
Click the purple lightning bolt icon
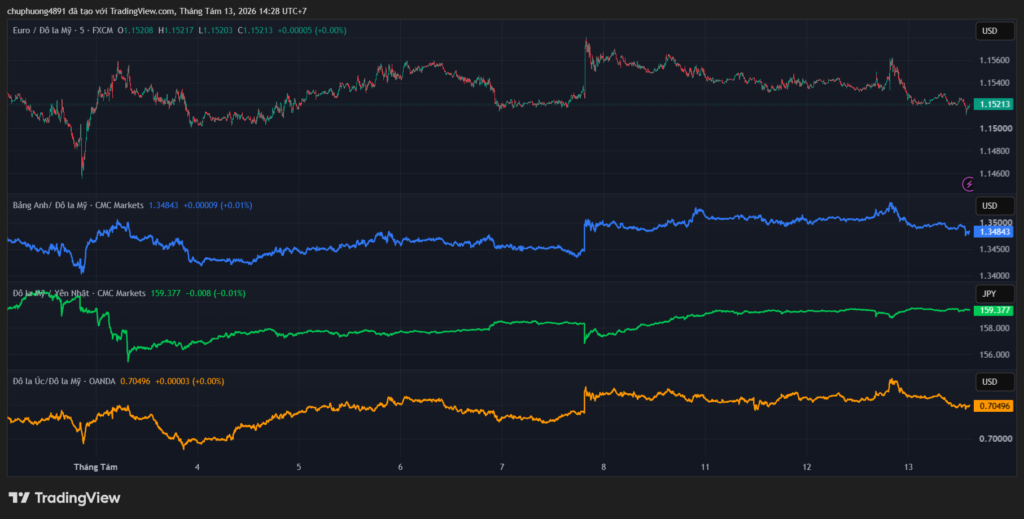pyautogui.click(x=968, y=185)
